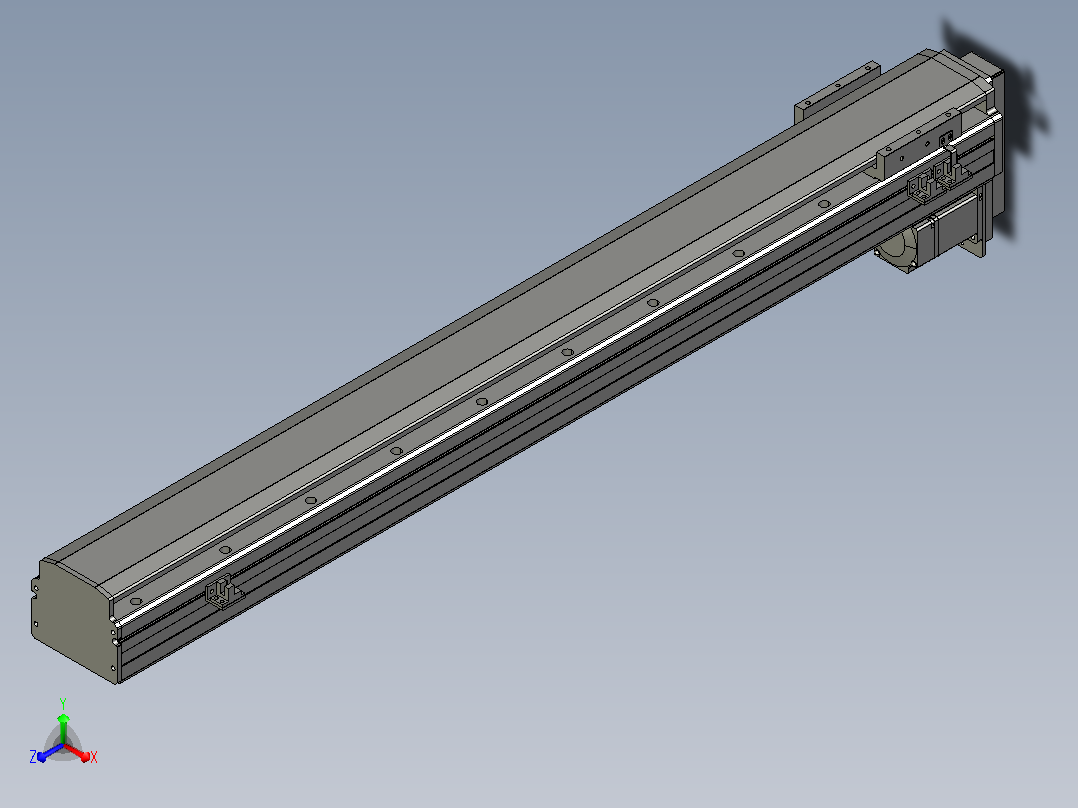Click the blue Z axis arrow of the triad
The height and width of the screenshot is (808, 1078).
pos(50,753)
